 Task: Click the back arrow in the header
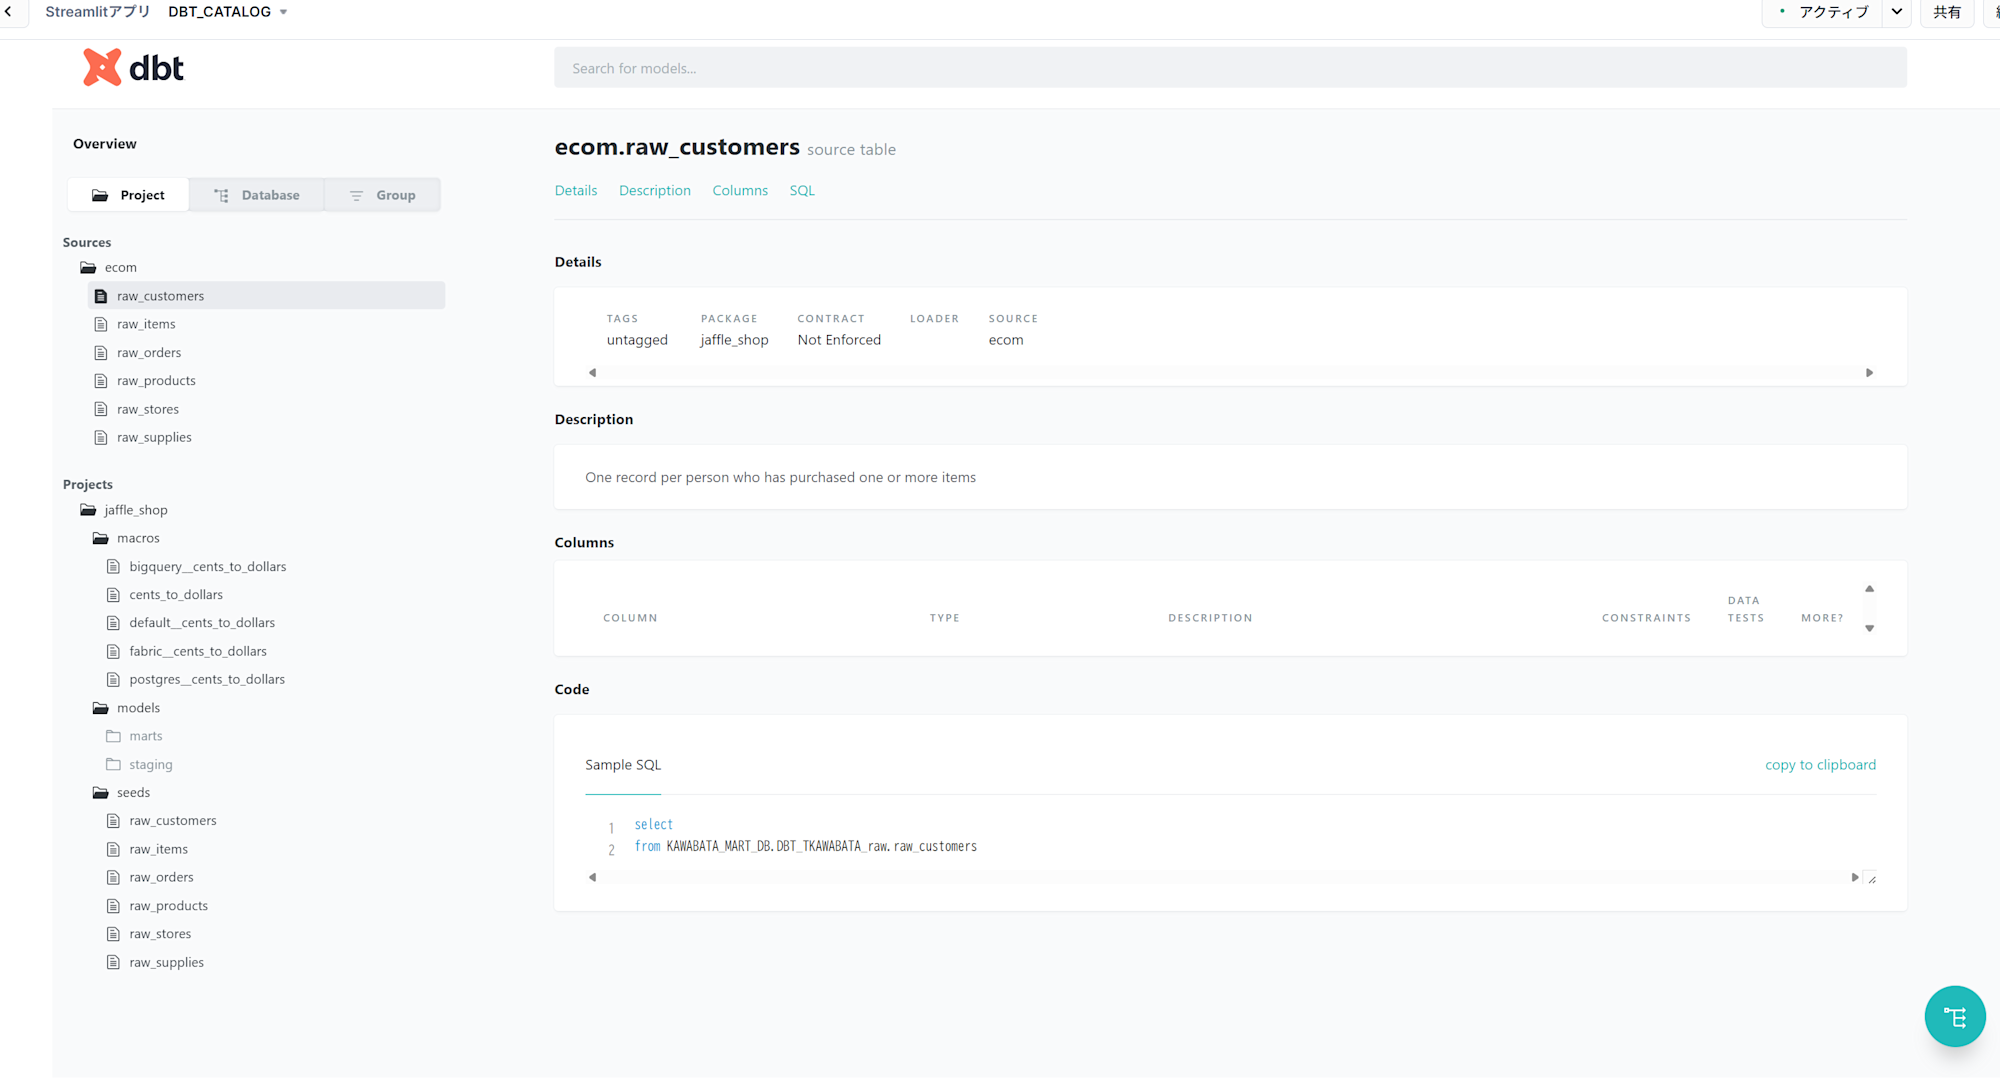9,12
